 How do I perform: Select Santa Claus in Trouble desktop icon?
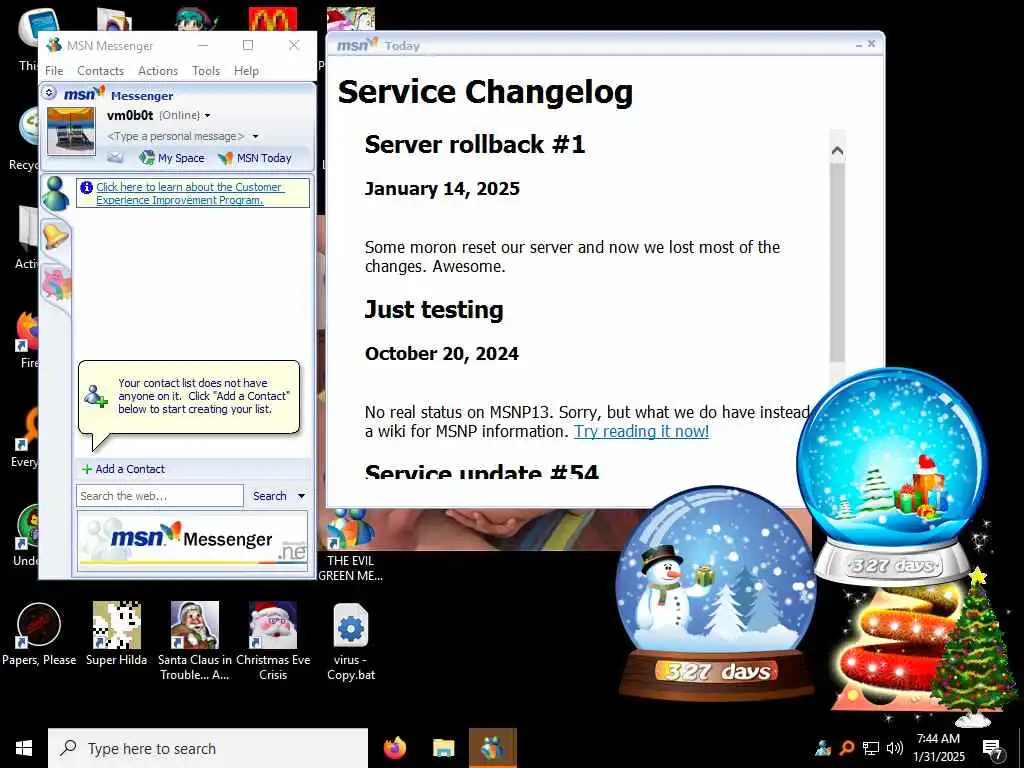[195, 641]
